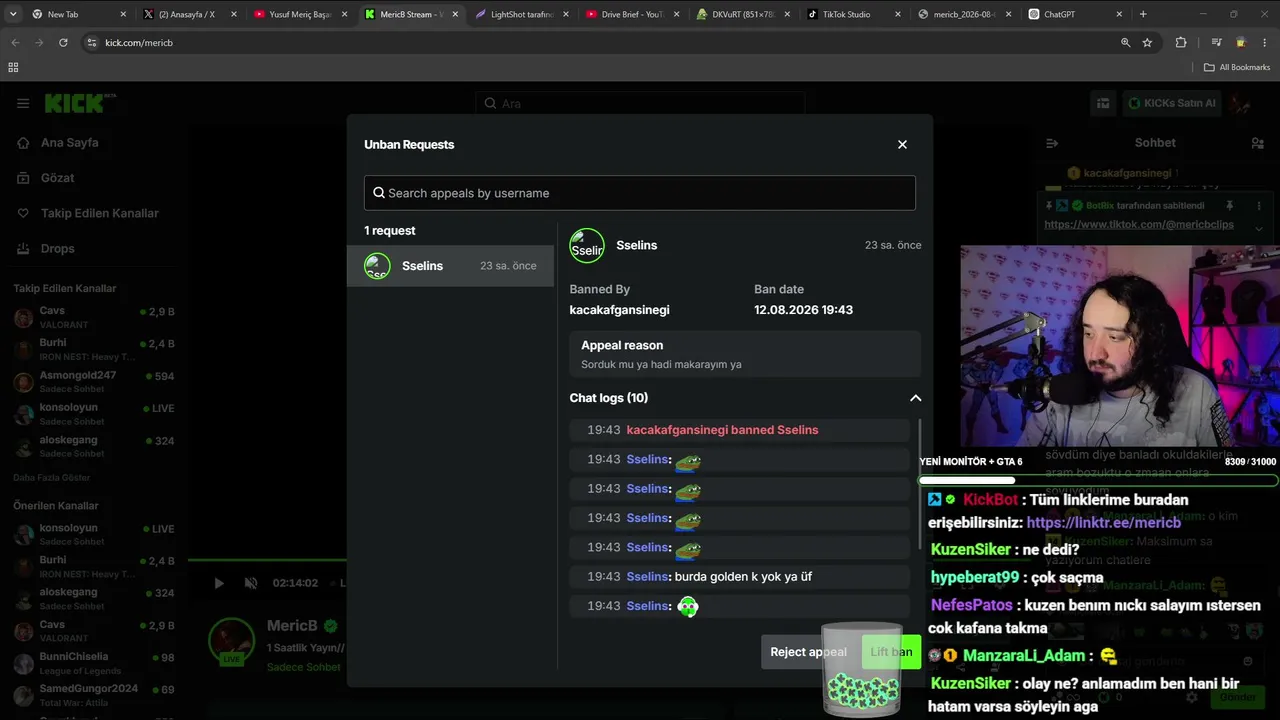Switch to the Yusuf Meriç Başar YouTube tab
The image size is (1280, 720).
[x=300, y=14]
